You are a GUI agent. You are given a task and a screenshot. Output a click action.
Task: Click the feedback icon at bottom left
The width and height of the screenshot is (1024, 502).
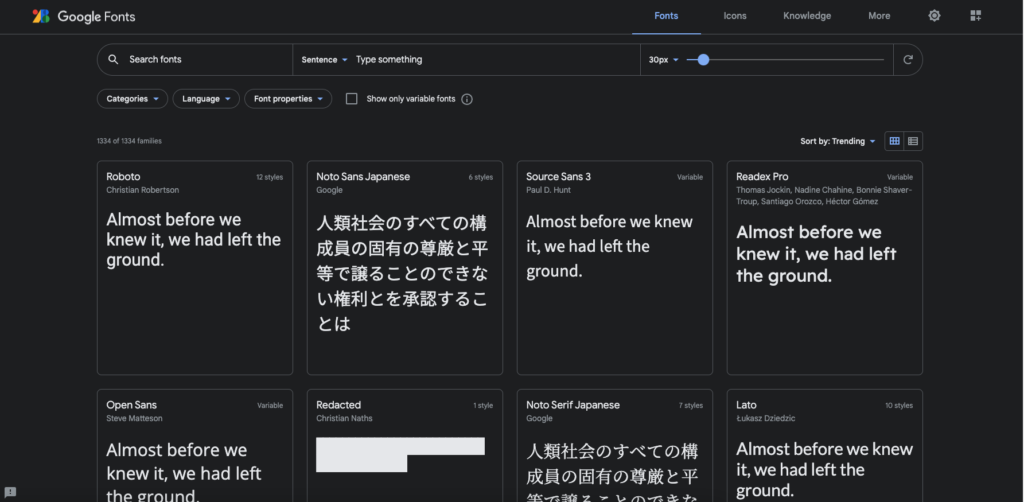10,492
